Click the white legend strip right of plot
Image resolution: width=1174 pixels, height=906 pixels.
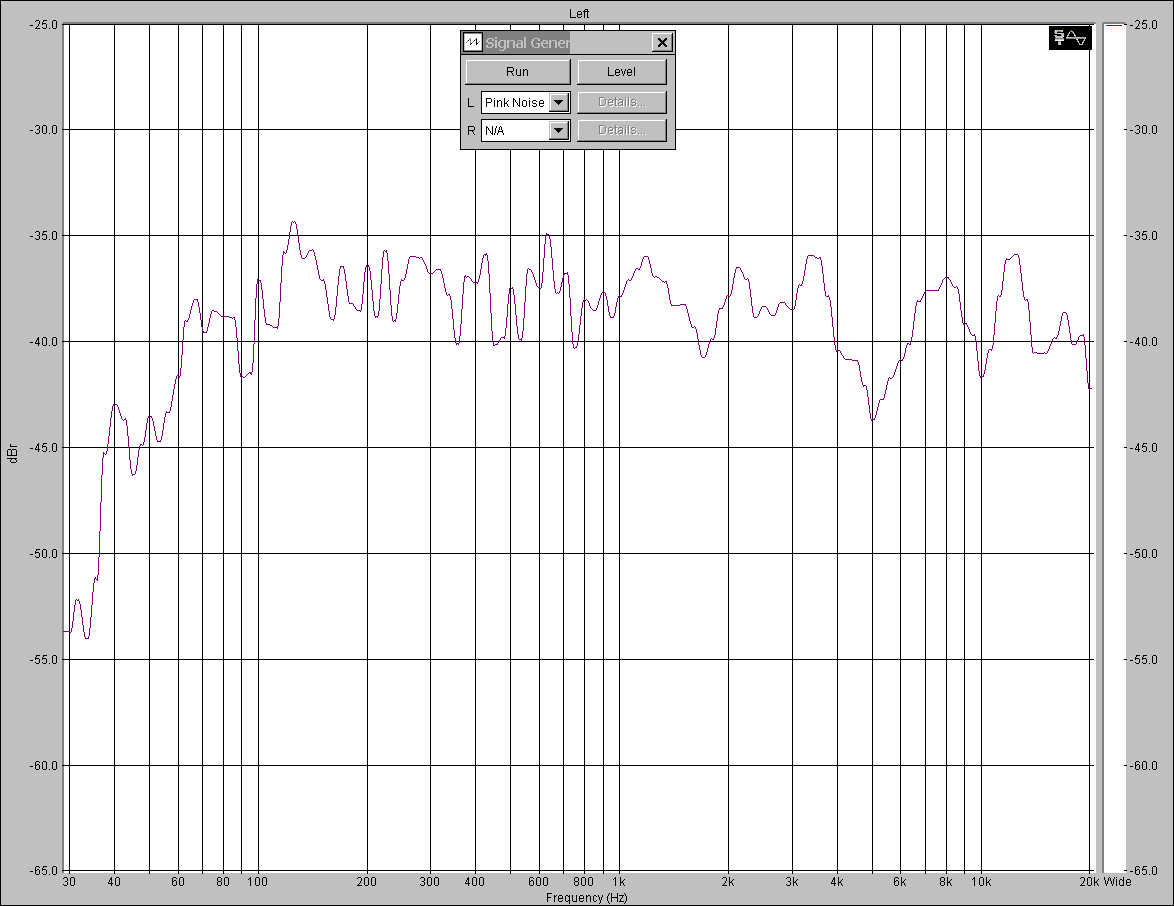coord(1114,449)
